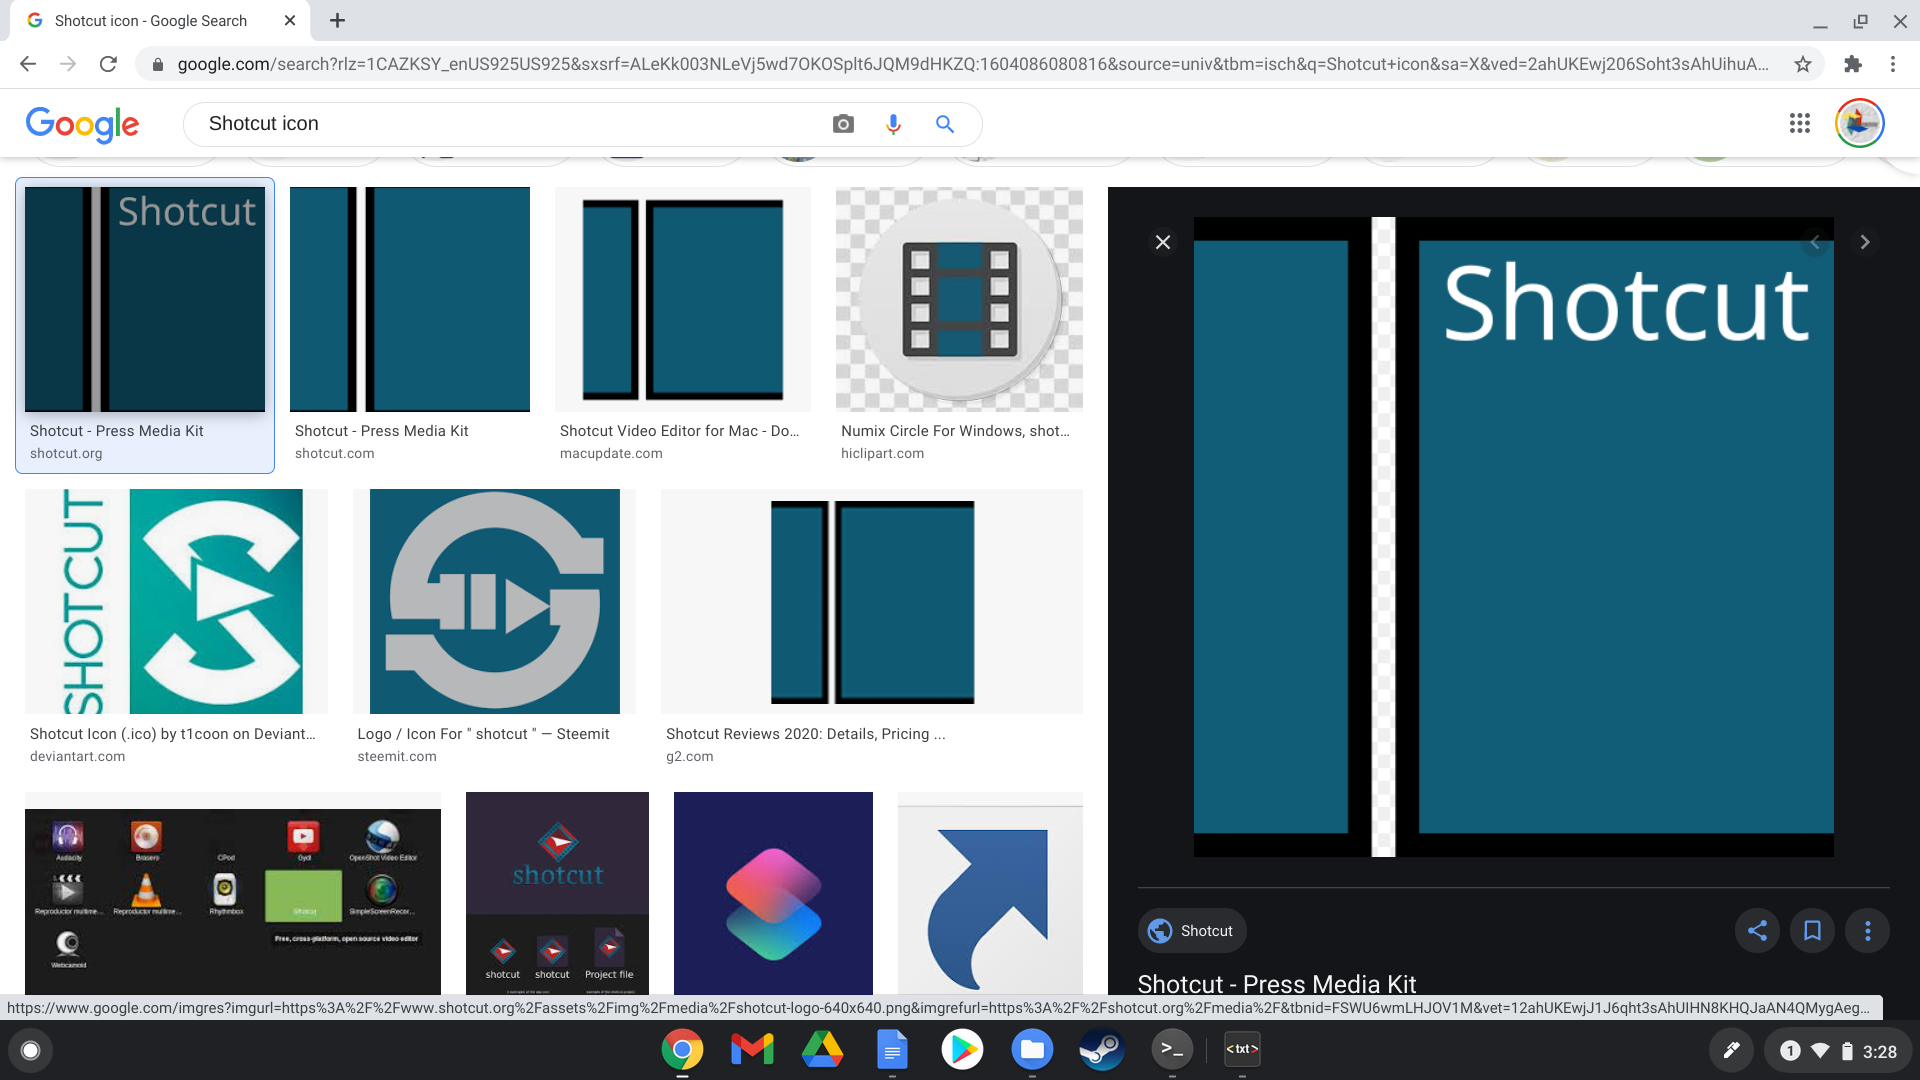Open a new browser tab
Screen dimensions: 1920x1080
tap(338, 20)
